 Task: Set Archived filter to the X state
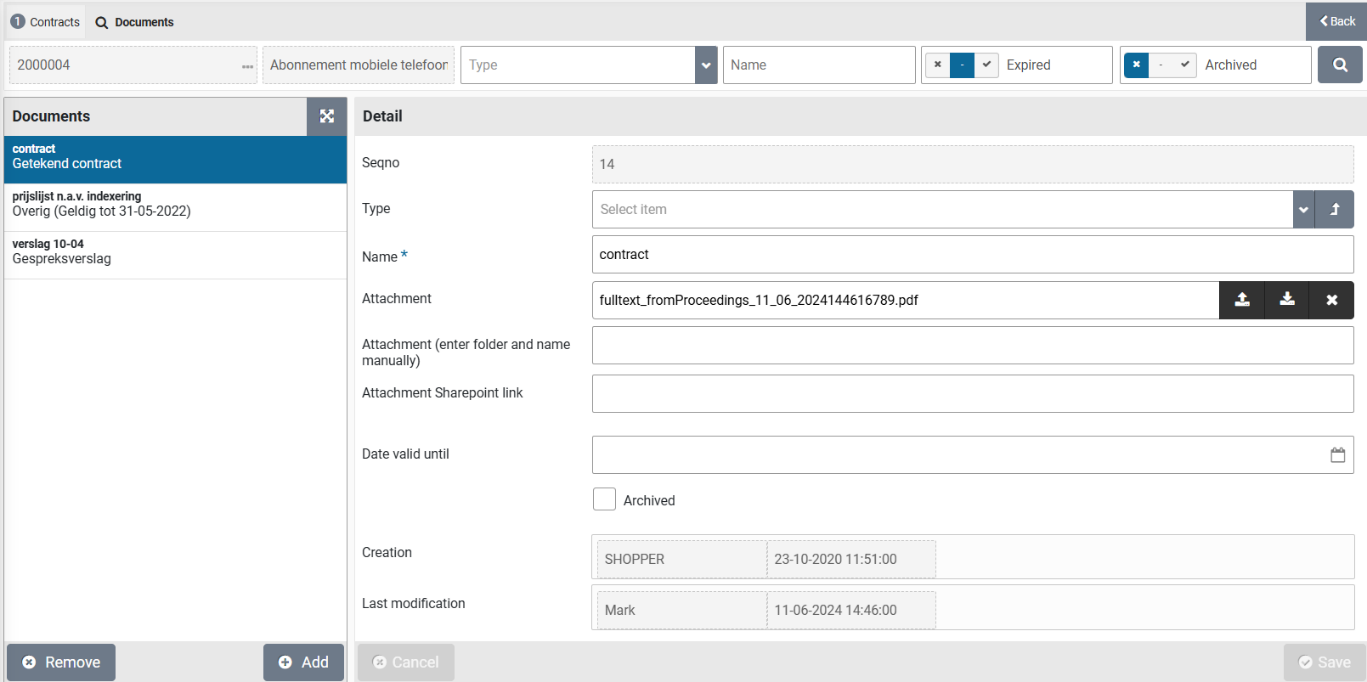pyautogui.click(x=1136, y=65)
